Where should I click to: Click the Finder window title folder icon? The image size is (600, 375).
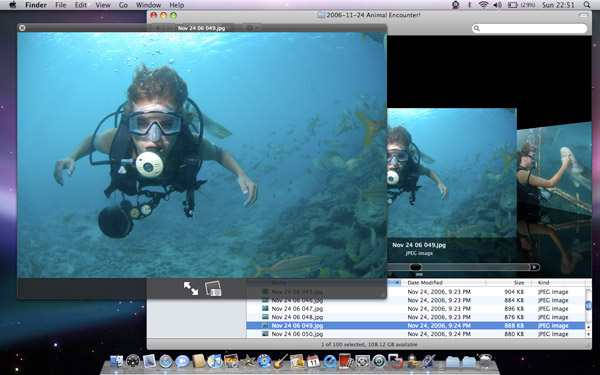(x=321, y=15)
